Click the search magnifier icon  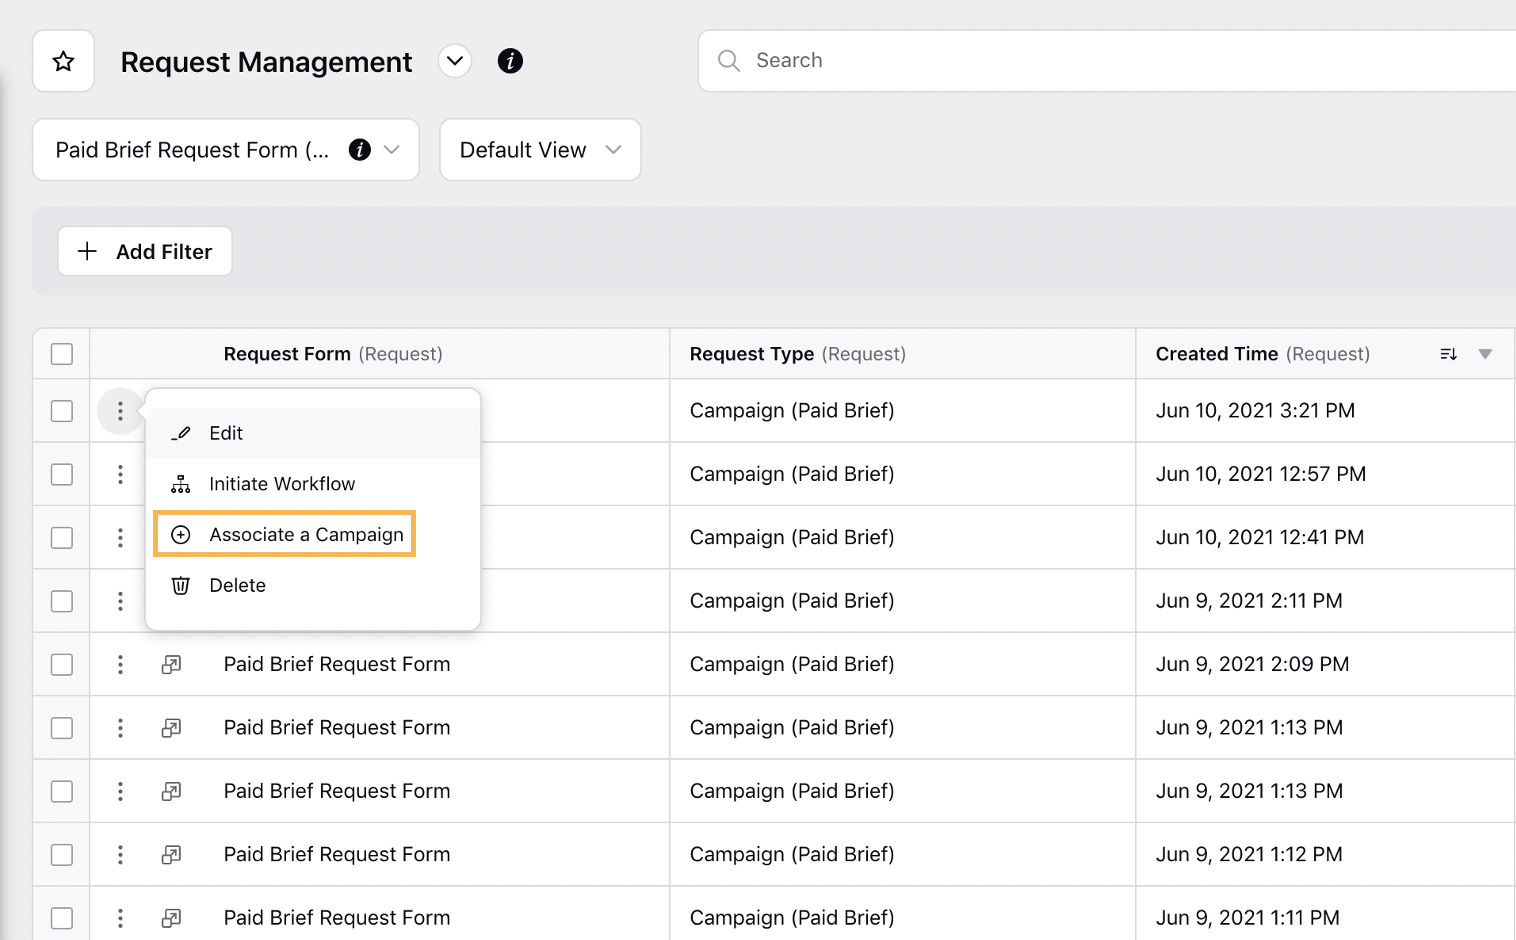tap(729, 61)
